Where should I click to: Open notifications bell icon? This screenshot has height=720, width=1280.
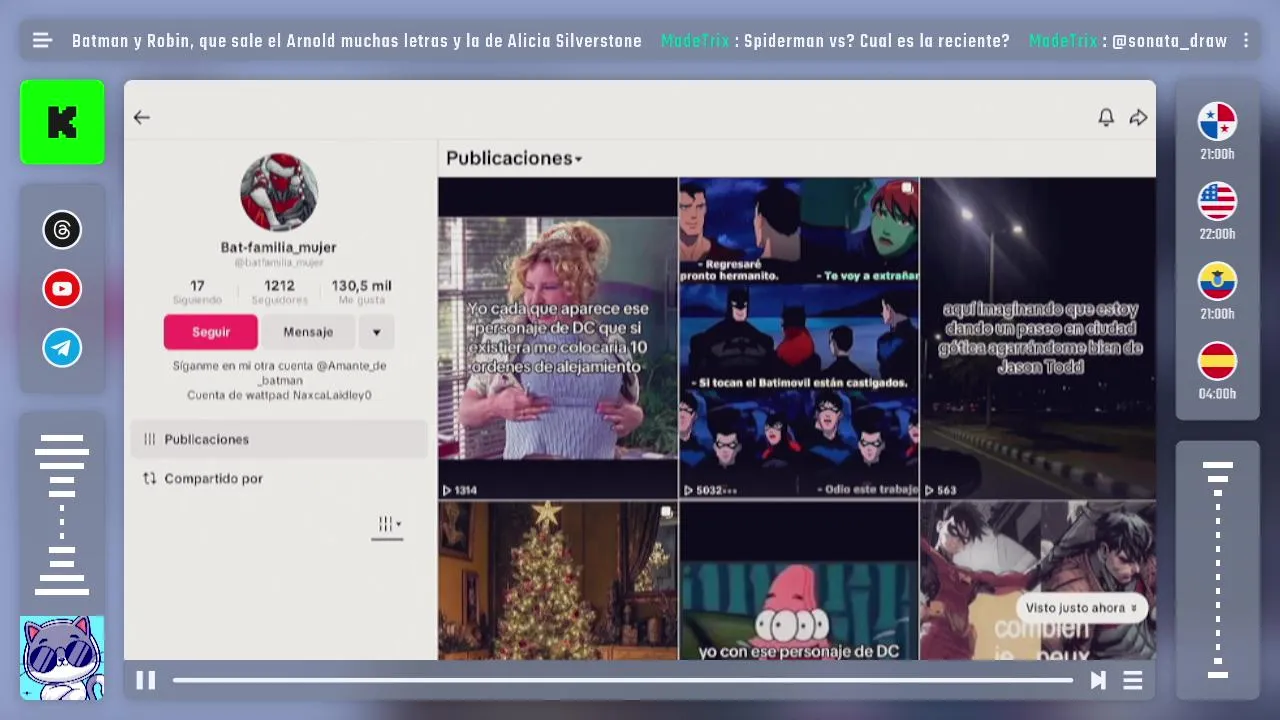pyautogui.click(x=1106, y=117)
